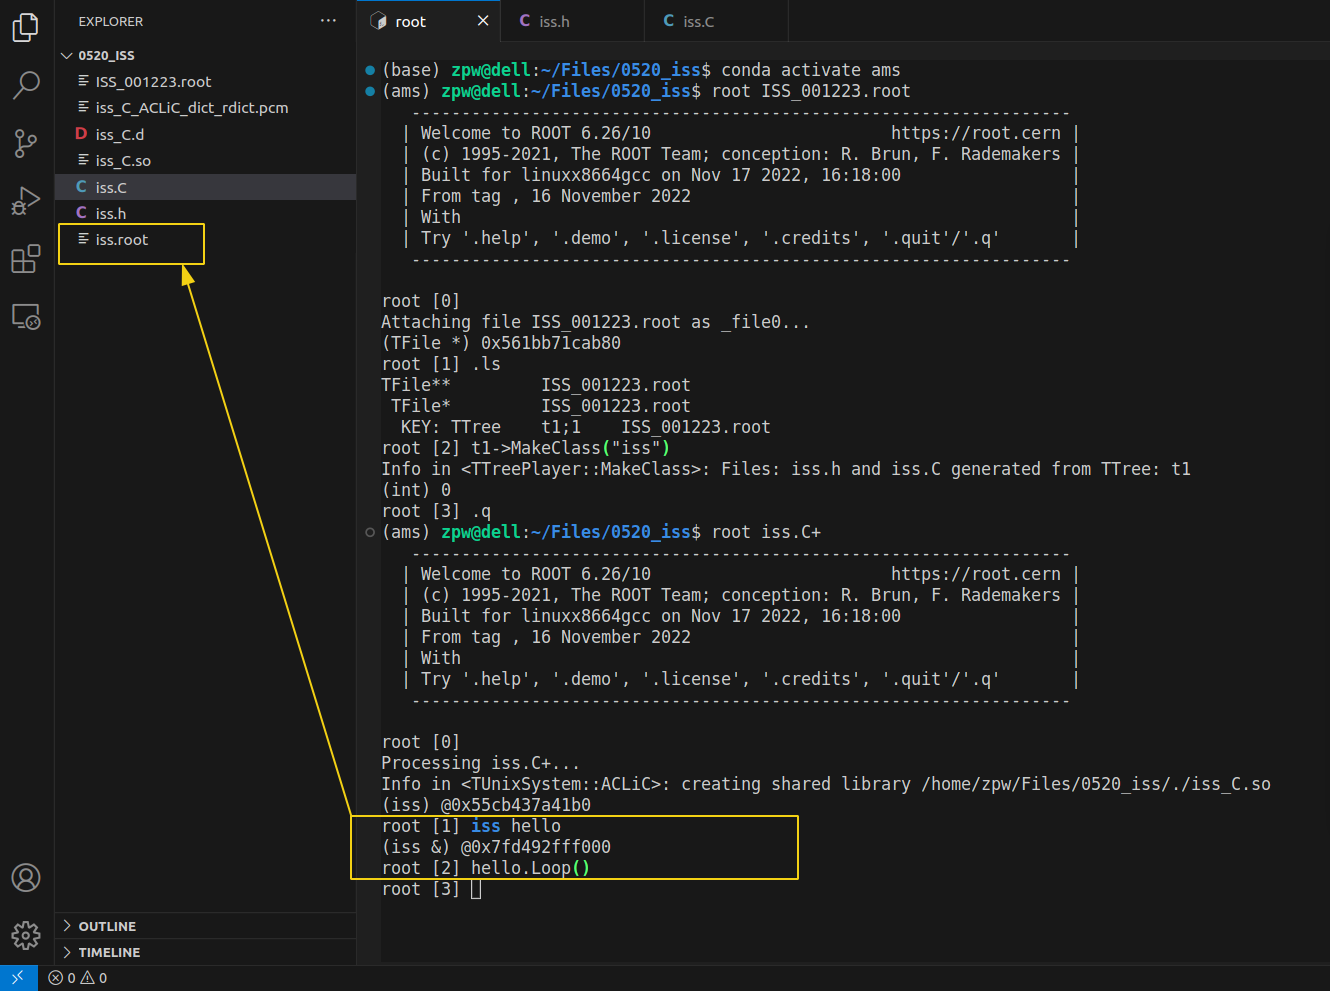Open the Explorer view icon
Image resolution: width=1330 pixels, height=991 pixels.
click(x=26, y=27)
